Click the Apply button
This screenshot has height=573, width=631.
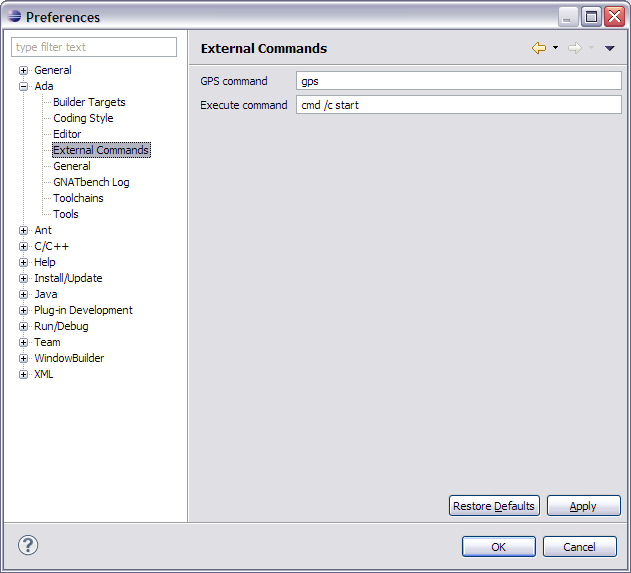pyautogui.click(x=584, y=506)
